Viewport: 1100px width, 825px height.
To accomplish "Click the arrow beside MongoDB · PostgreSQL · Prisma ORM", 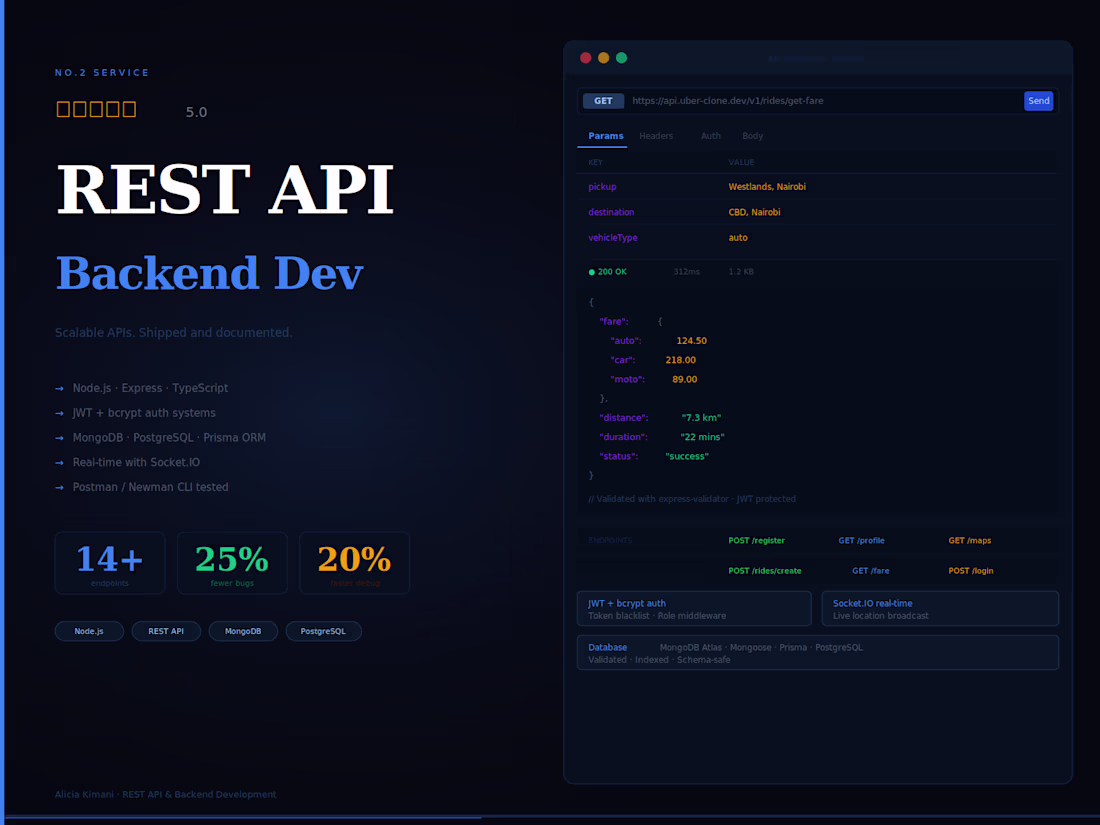I will 60,438.
